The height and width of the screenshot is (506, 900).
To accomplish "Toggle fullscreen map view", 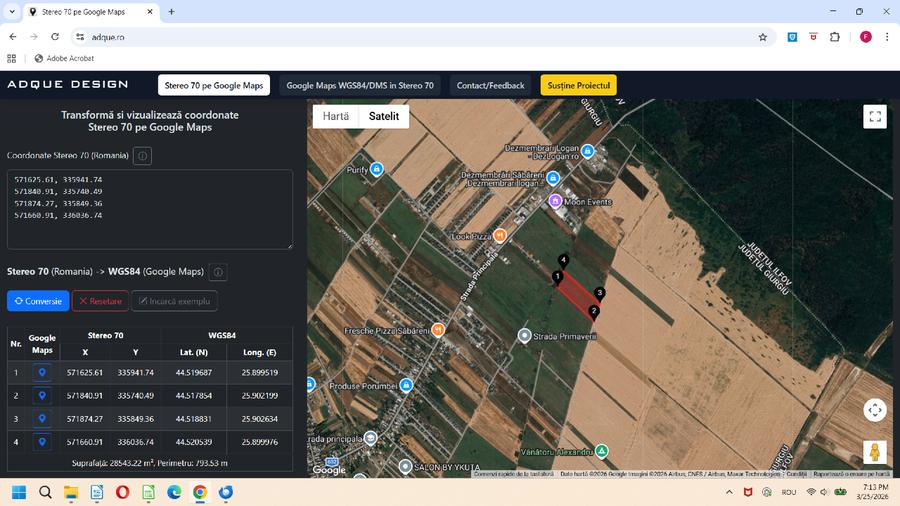I will (875, 117).
